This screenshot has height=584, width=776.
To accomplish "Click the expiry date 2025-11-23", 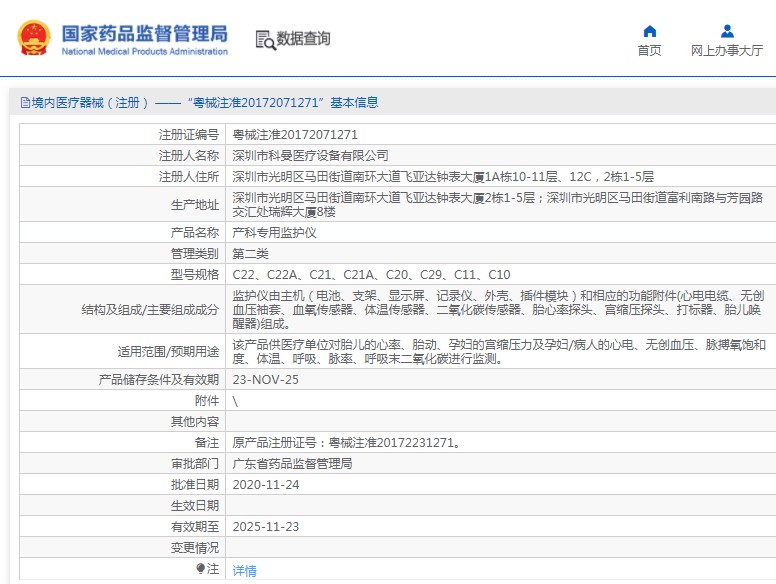I will (x=265, y=526).
